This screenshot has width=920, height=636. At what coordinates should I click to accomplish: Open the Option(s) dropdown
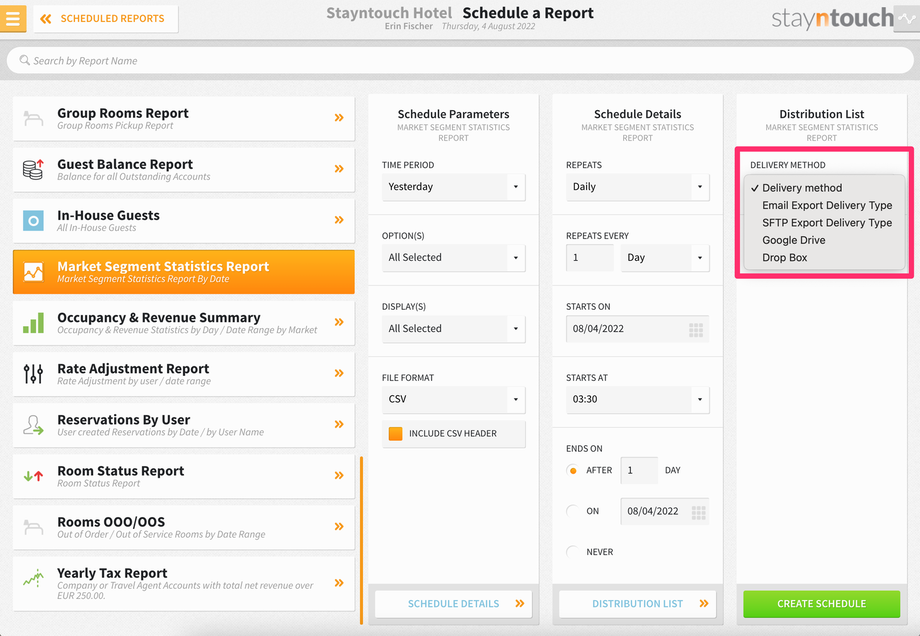pyautogui.click(x=454, y=258)
